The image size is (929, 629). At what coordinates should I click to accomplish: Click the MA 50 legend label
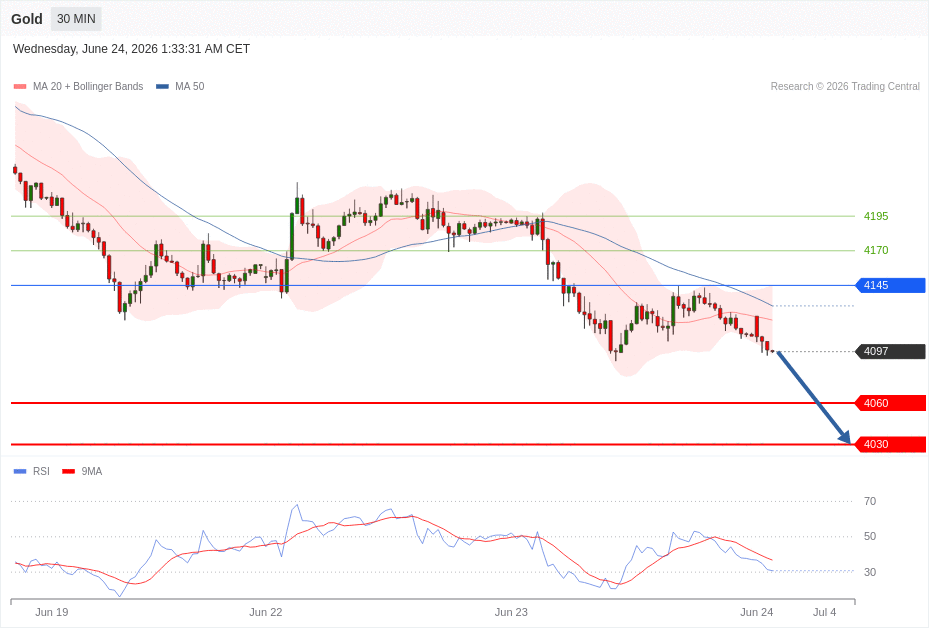[190, 86]
